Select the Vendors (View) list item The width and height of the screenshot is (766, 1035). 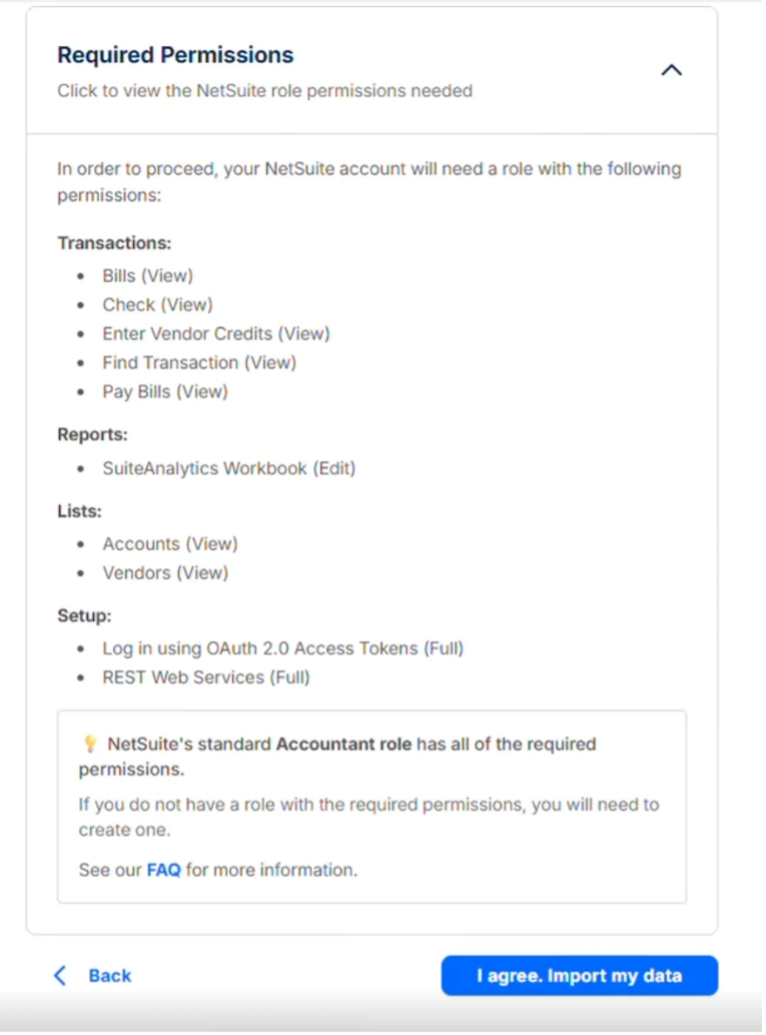tap(165, 573)
